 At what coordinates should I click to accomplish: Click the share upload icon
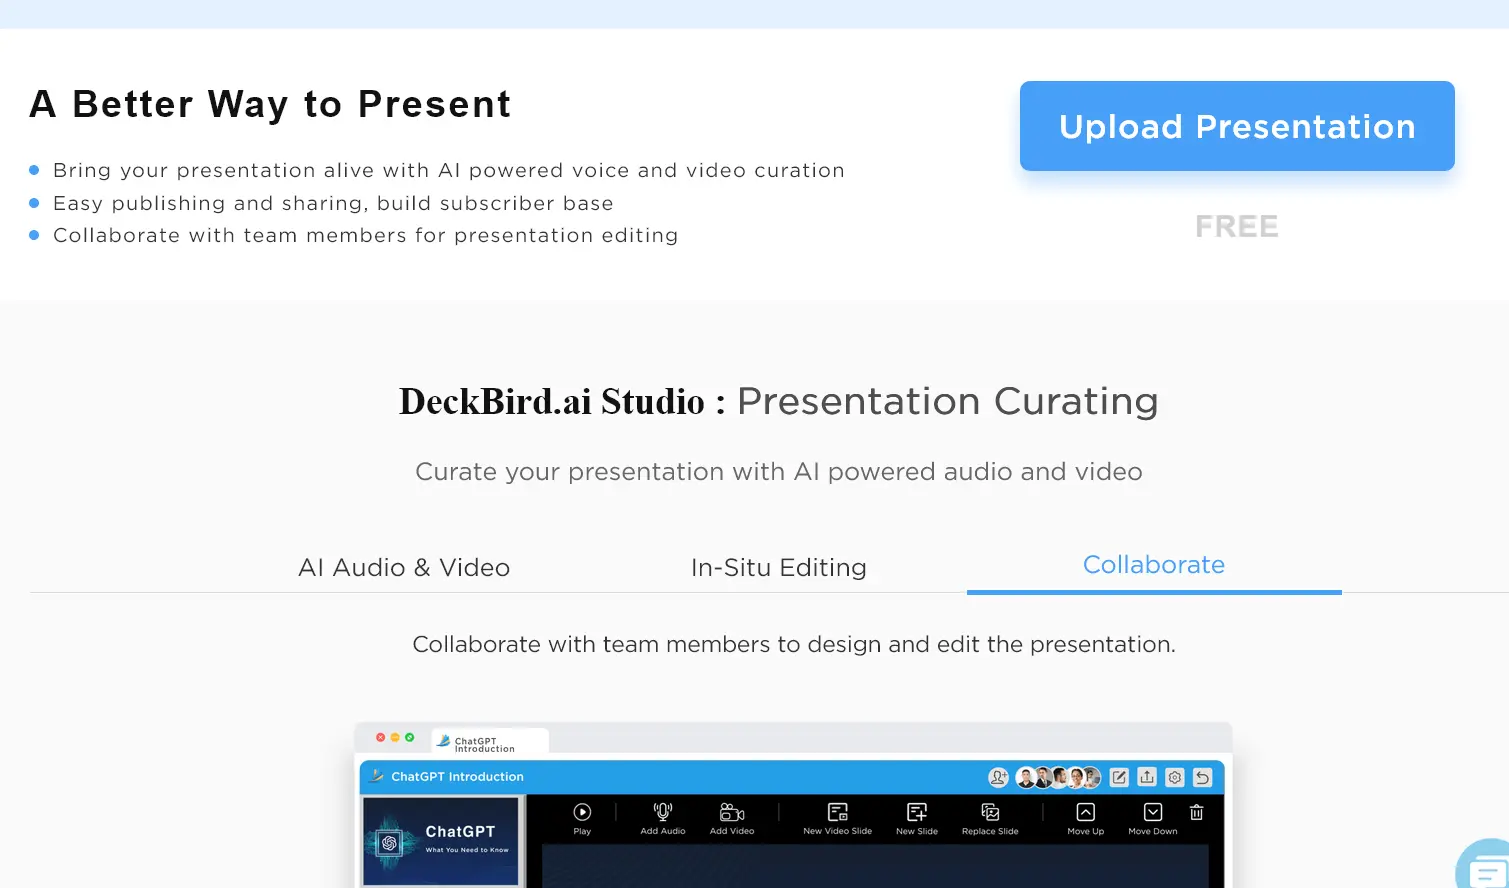[1146, 777]
